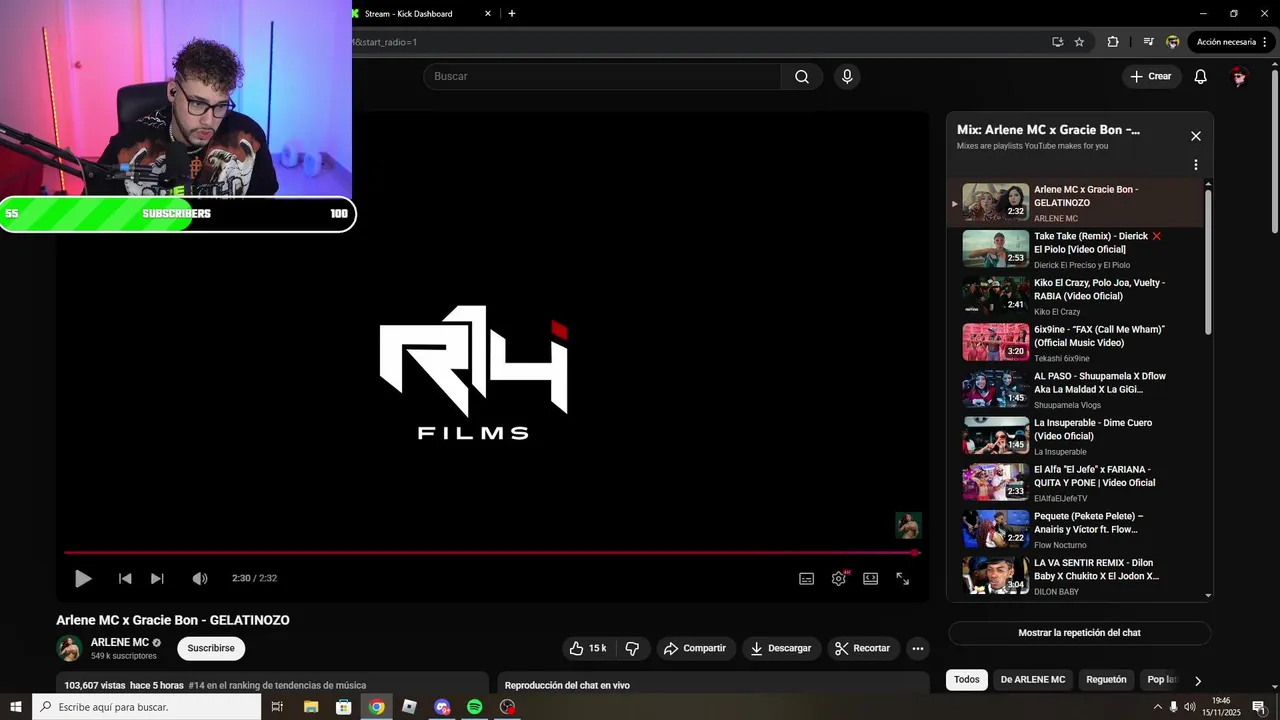The width and height of the screenshot is (1280, 720).
Task: Click the Crear button
Action: tap(1151, 77)
